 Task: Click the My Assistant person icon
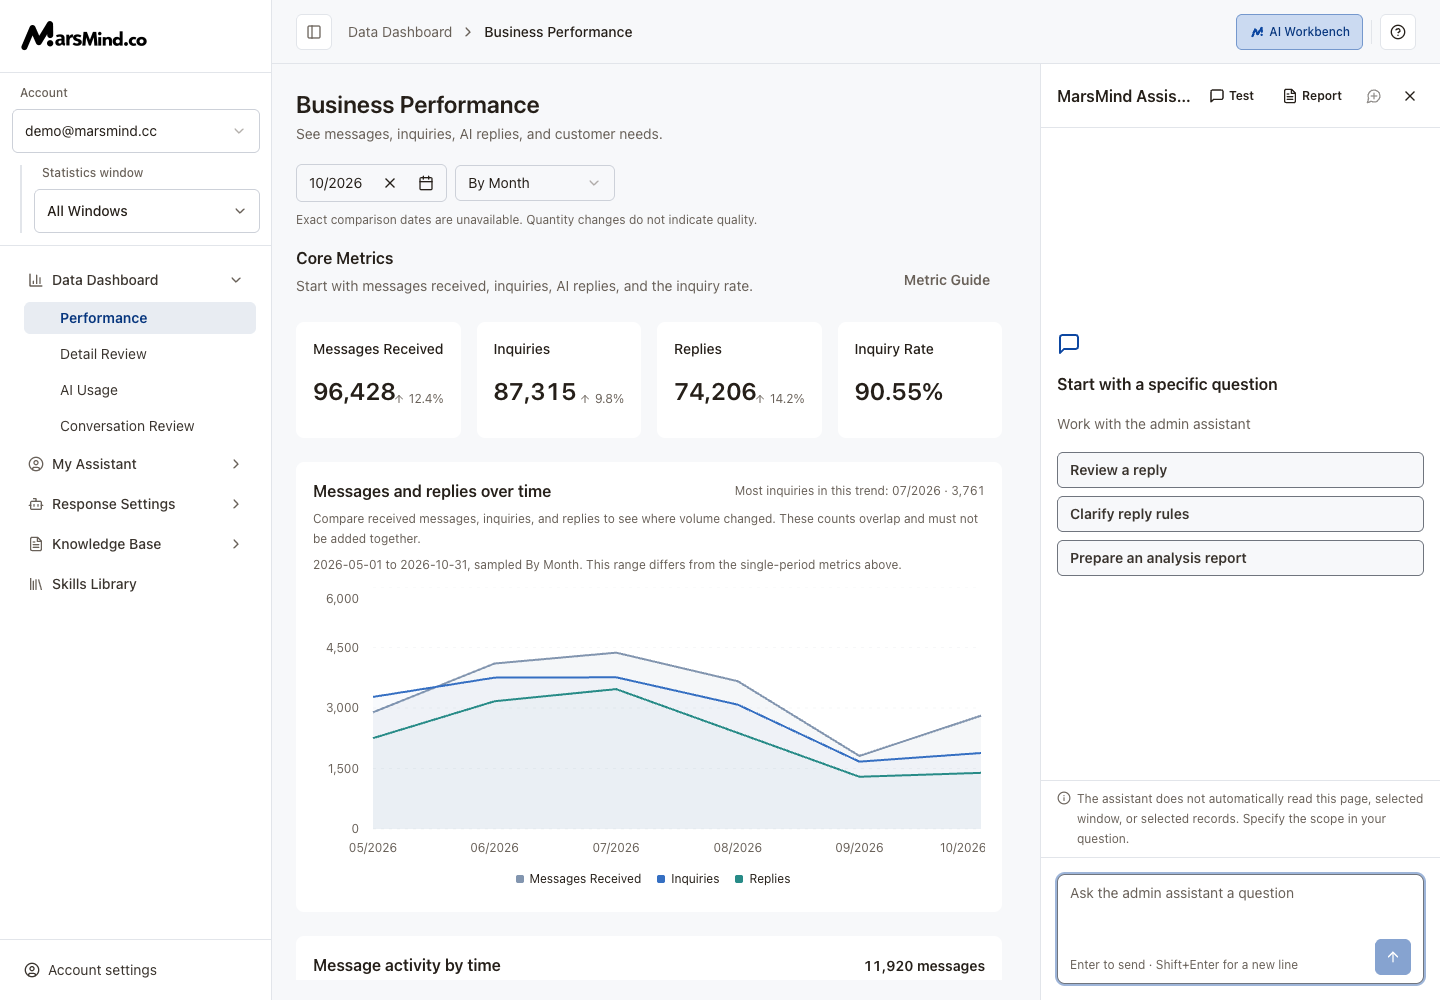point(36,464)
